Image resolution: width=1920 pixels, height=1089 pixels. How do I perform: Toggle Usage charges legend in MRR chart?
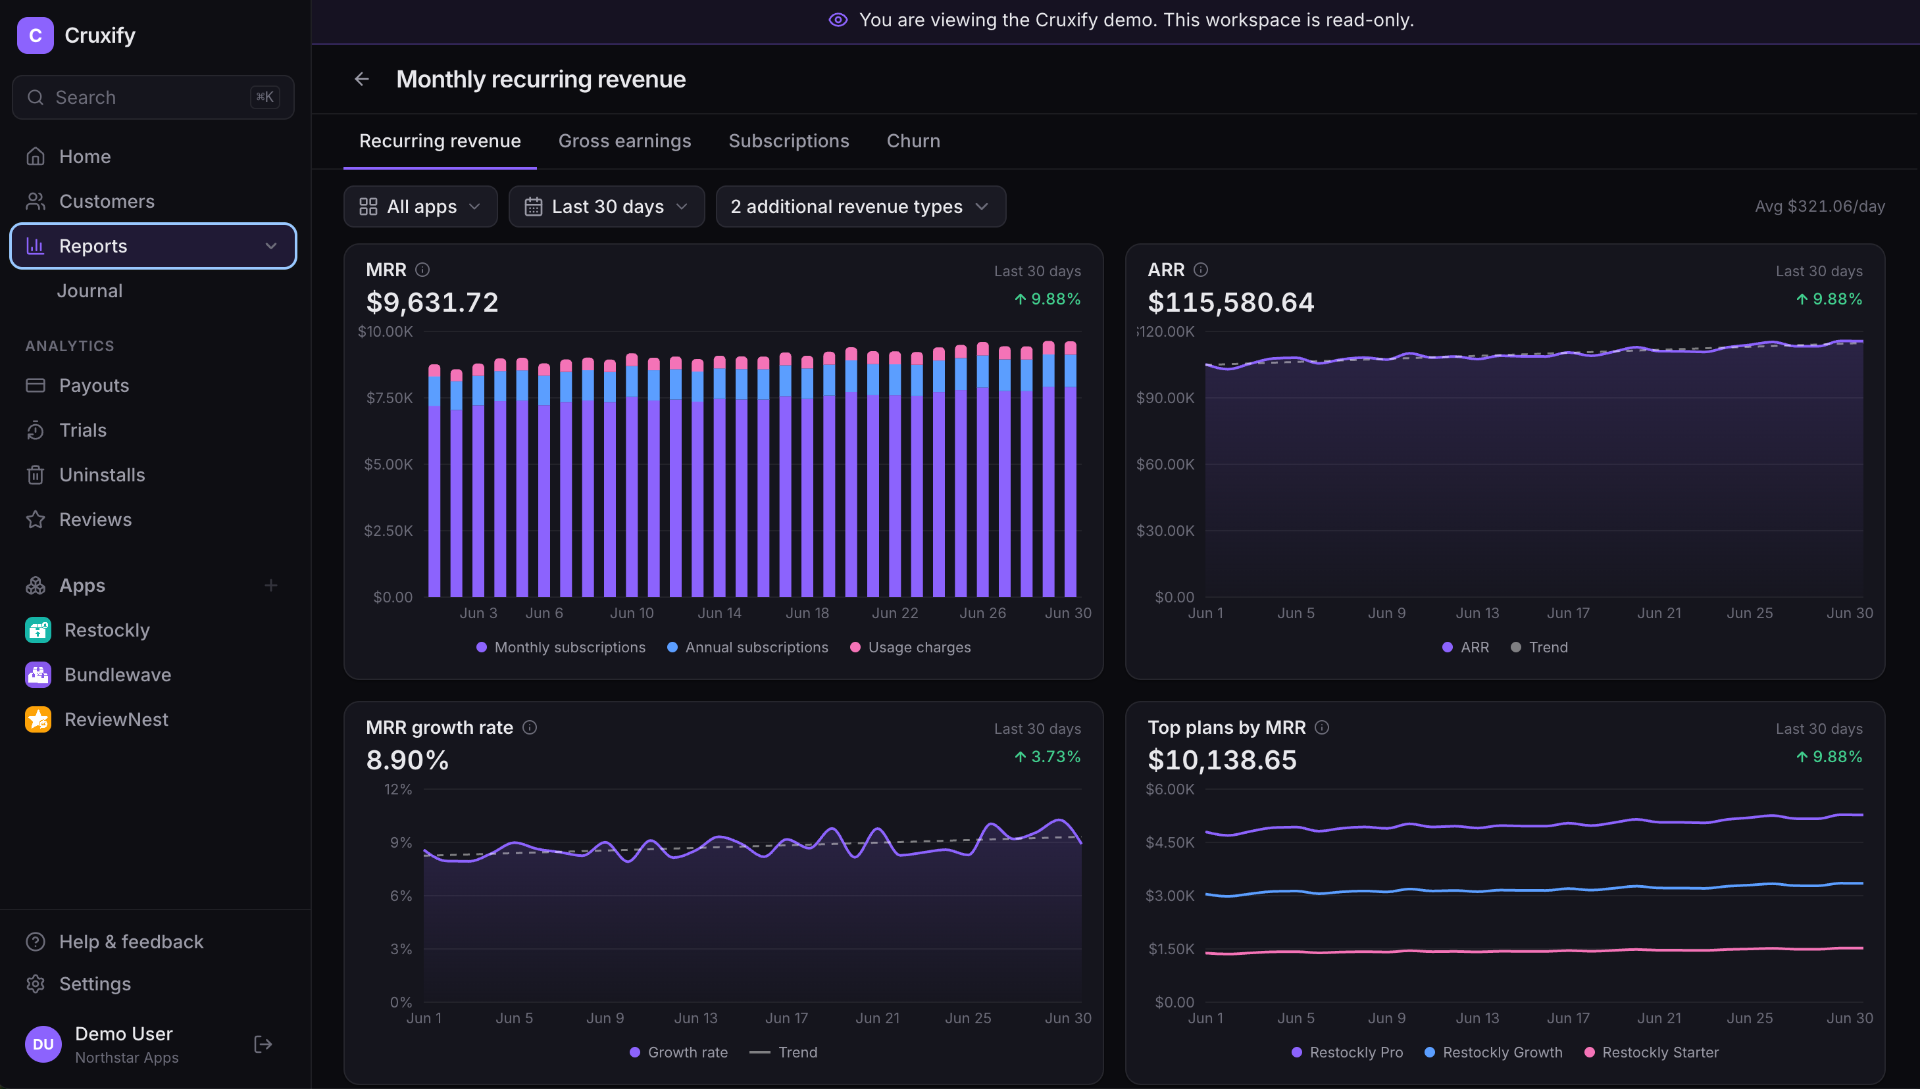tap(911, 648)
